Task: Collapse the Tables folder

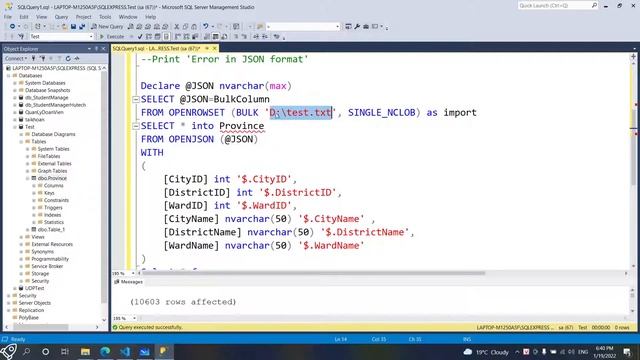Action: pyautogui.click(x=22, y=142)
